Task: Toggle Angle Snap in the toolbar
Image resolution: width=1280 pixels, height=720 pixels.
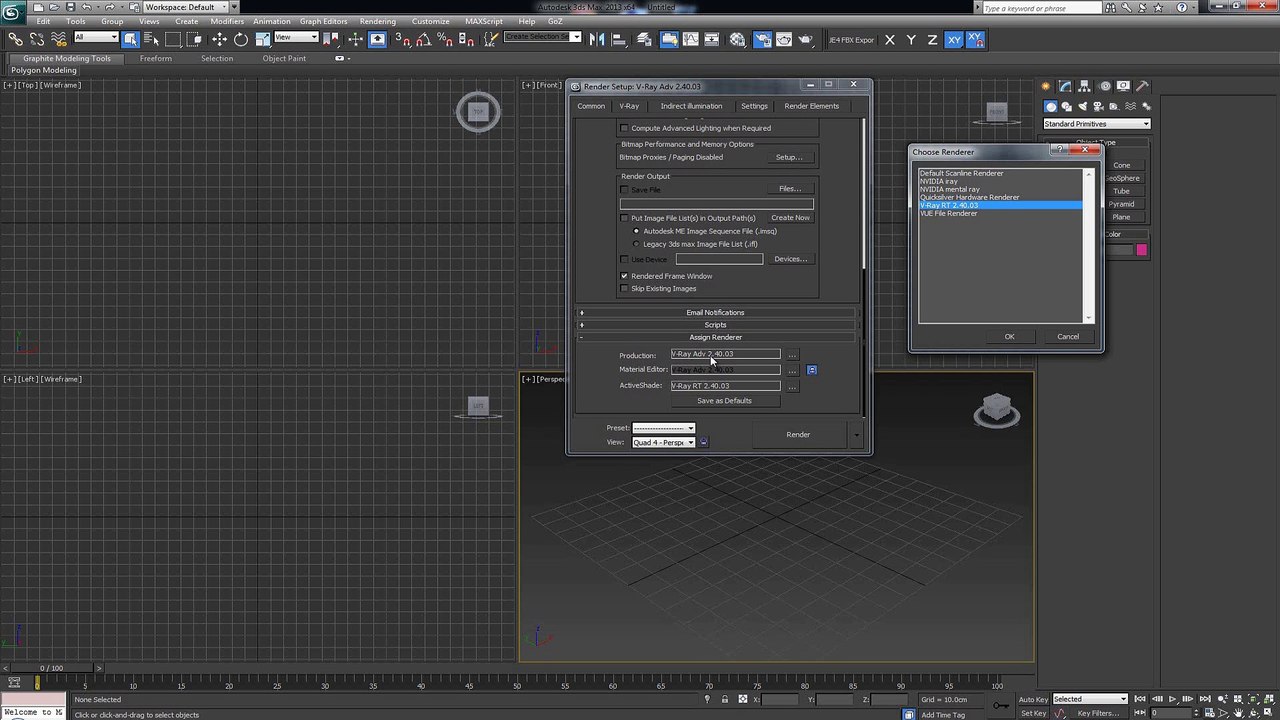Action: pos(423,39)
